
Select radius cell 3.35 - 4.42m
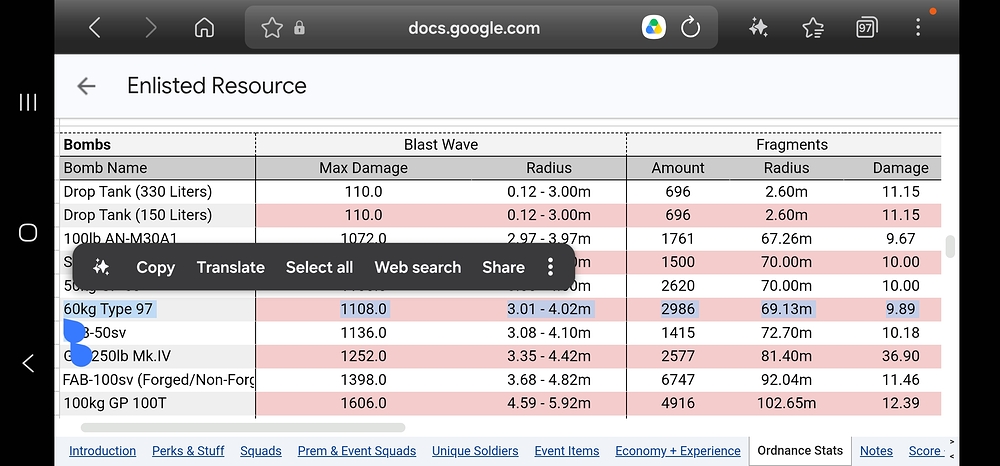click(x=549, y=356)
